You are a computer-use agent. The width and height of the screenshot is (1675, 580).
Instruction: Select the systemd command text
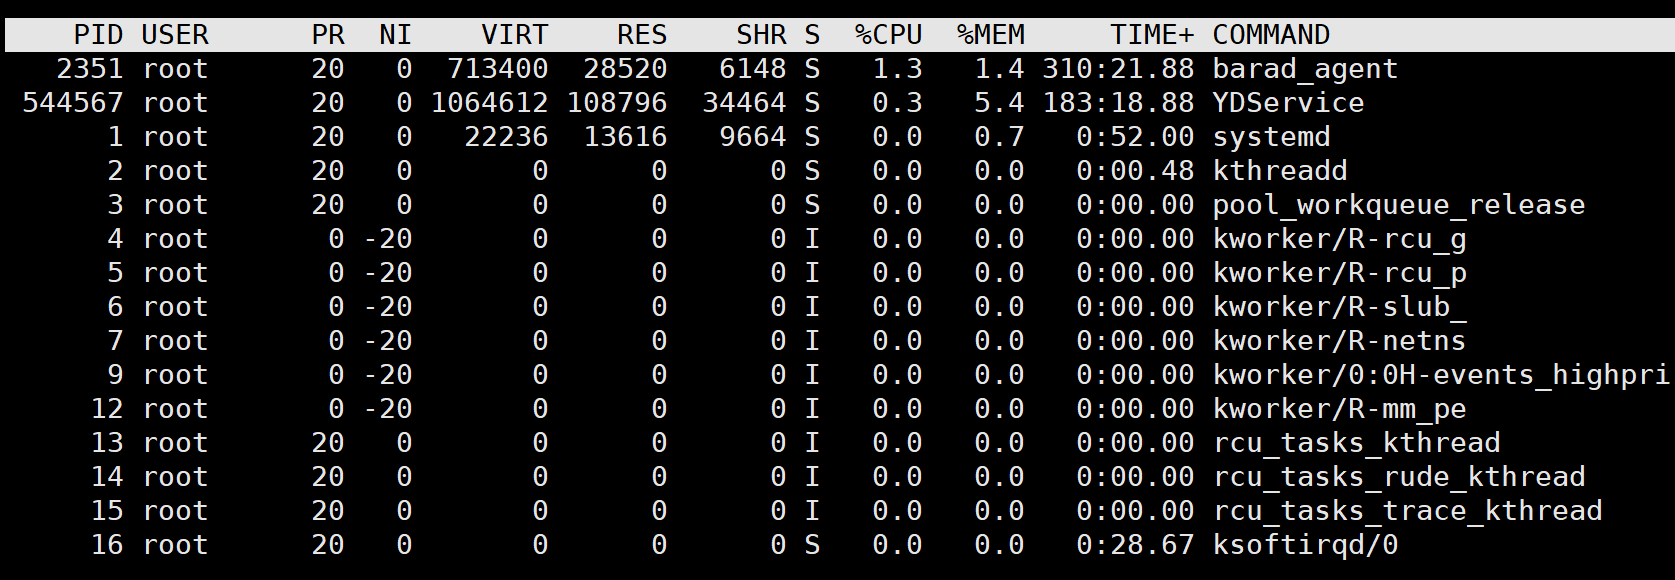click(1271, 137)
